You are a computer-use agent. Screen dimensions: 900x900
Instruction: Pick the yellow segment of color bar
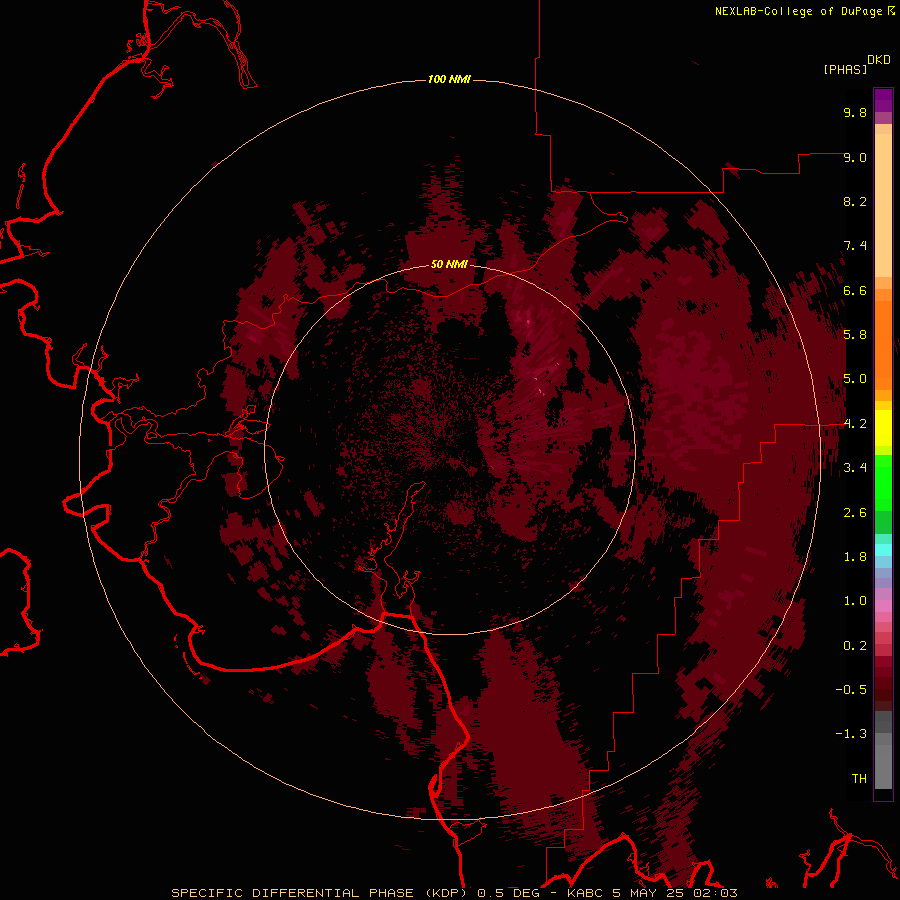pyautogui.click(x=883, y=428)
